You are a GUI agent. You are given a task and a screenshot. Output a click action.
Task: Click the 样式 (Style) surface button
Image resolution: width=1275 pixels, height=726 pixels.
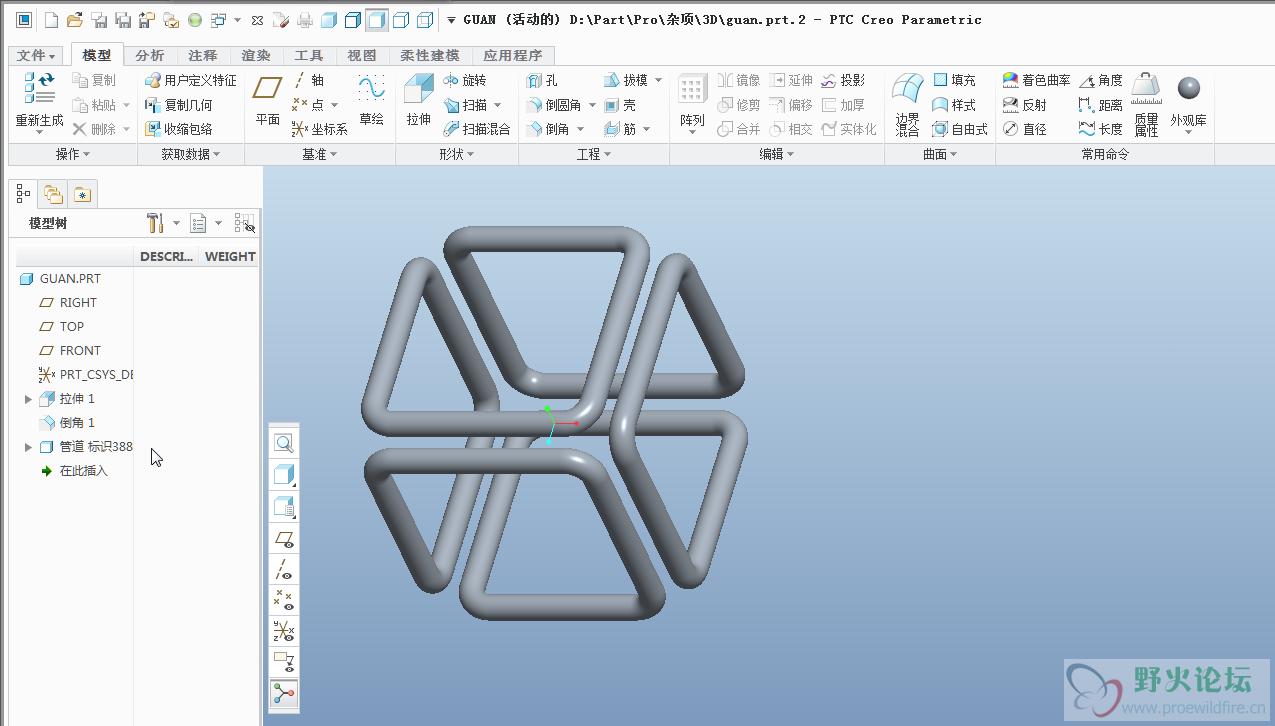[x=954, y=105]
